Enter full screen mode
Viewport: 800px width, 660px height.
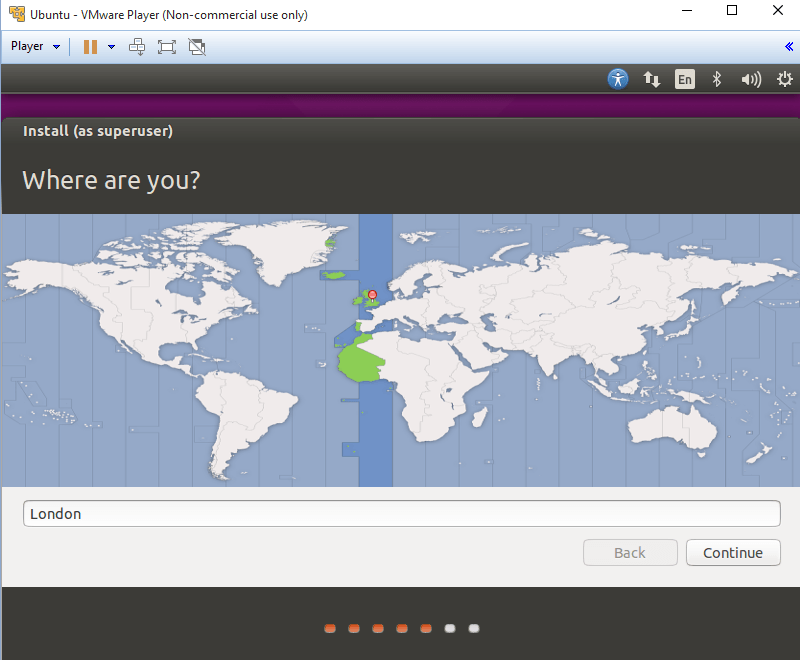click(167, 46)
